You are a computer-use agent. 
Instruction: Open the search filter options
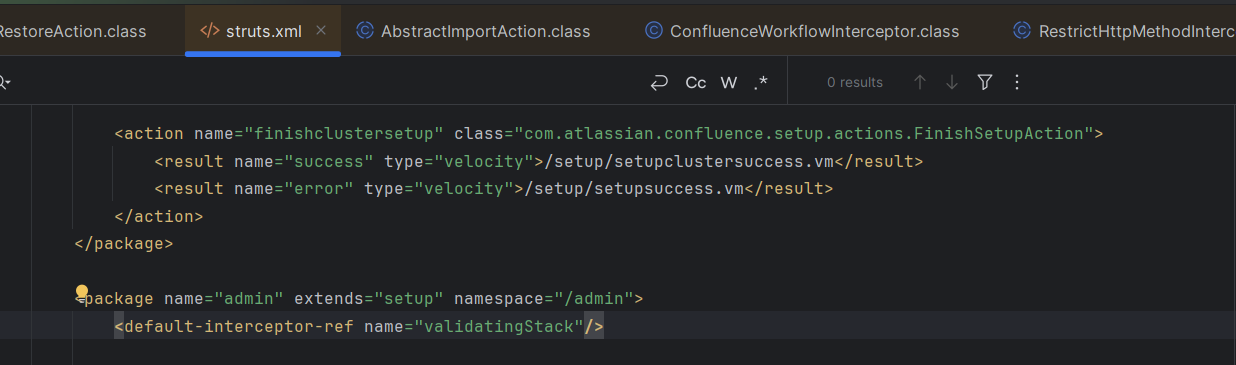[x=985, y=83]
